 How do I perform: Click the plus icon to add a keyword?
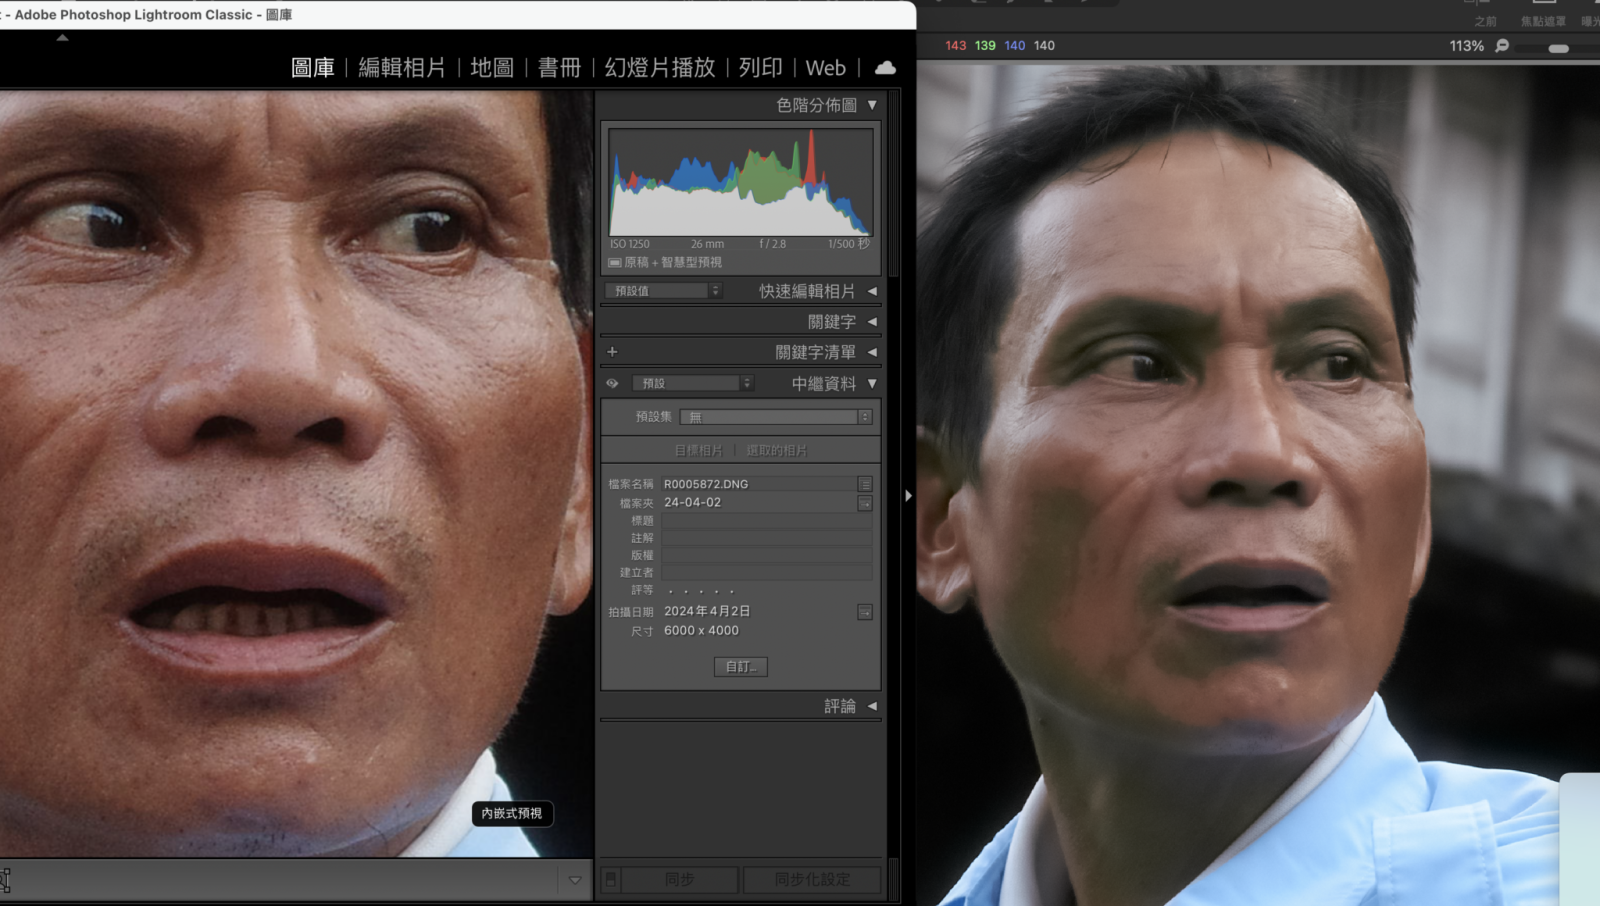click(612, 352)
